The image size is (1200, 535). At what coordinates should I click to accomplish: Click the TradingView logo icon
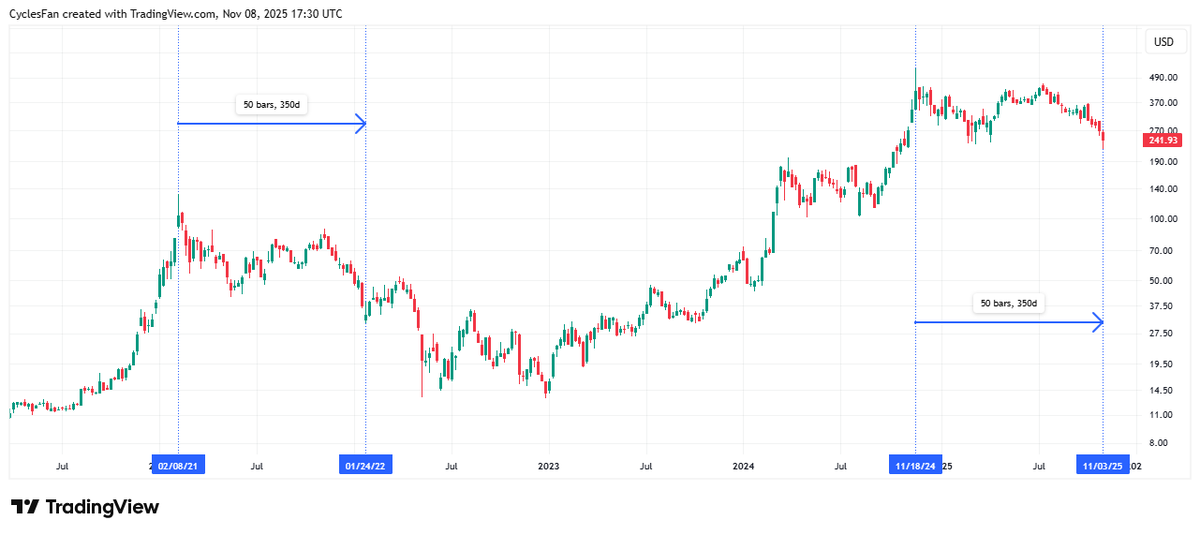26,507
